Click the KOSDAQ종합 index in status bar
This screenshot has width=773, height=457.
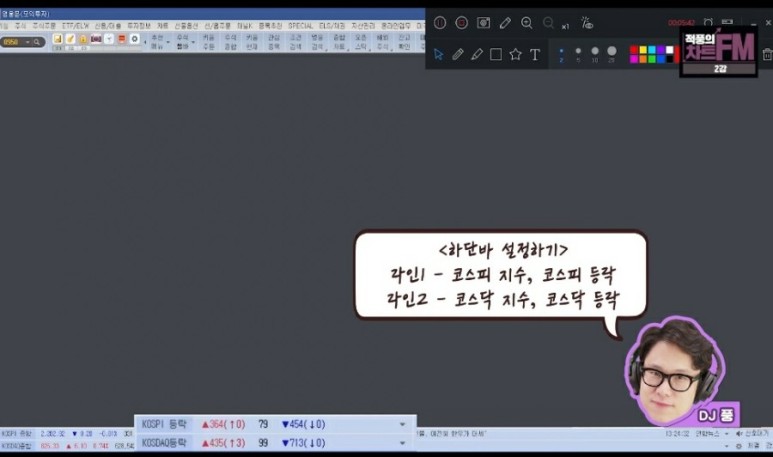point(16,446)
